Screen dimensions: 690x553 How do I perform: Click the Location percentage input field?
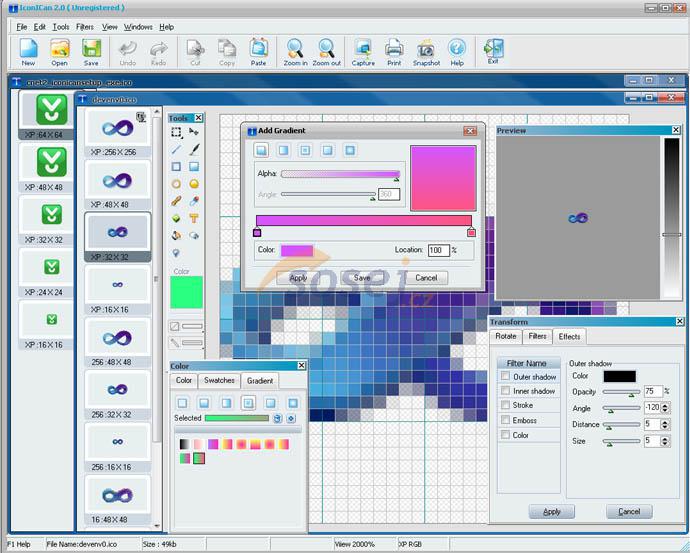pos(439,250)
